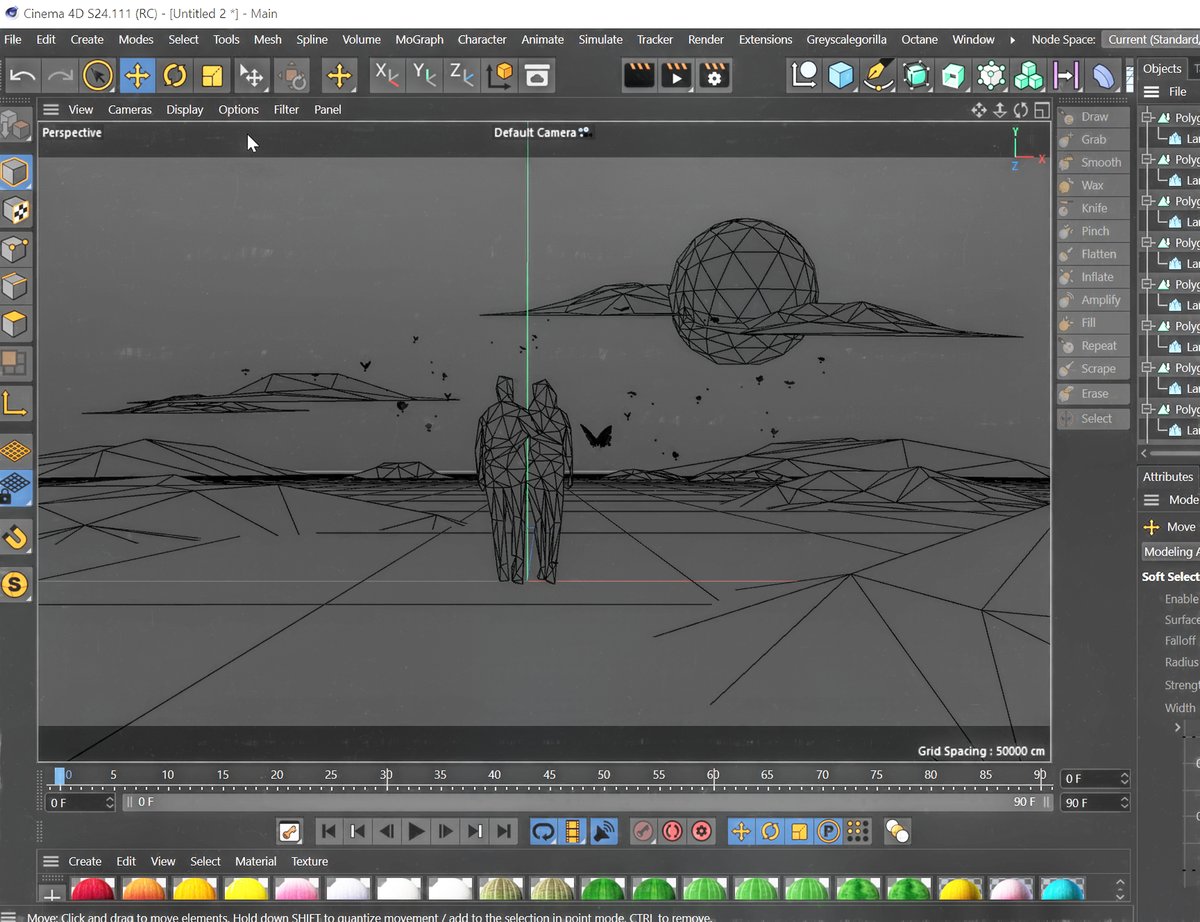Screen dimensions: 1200x922
Task: Click end frame 90 F stepper arrows
Action: click(1125, 802)
